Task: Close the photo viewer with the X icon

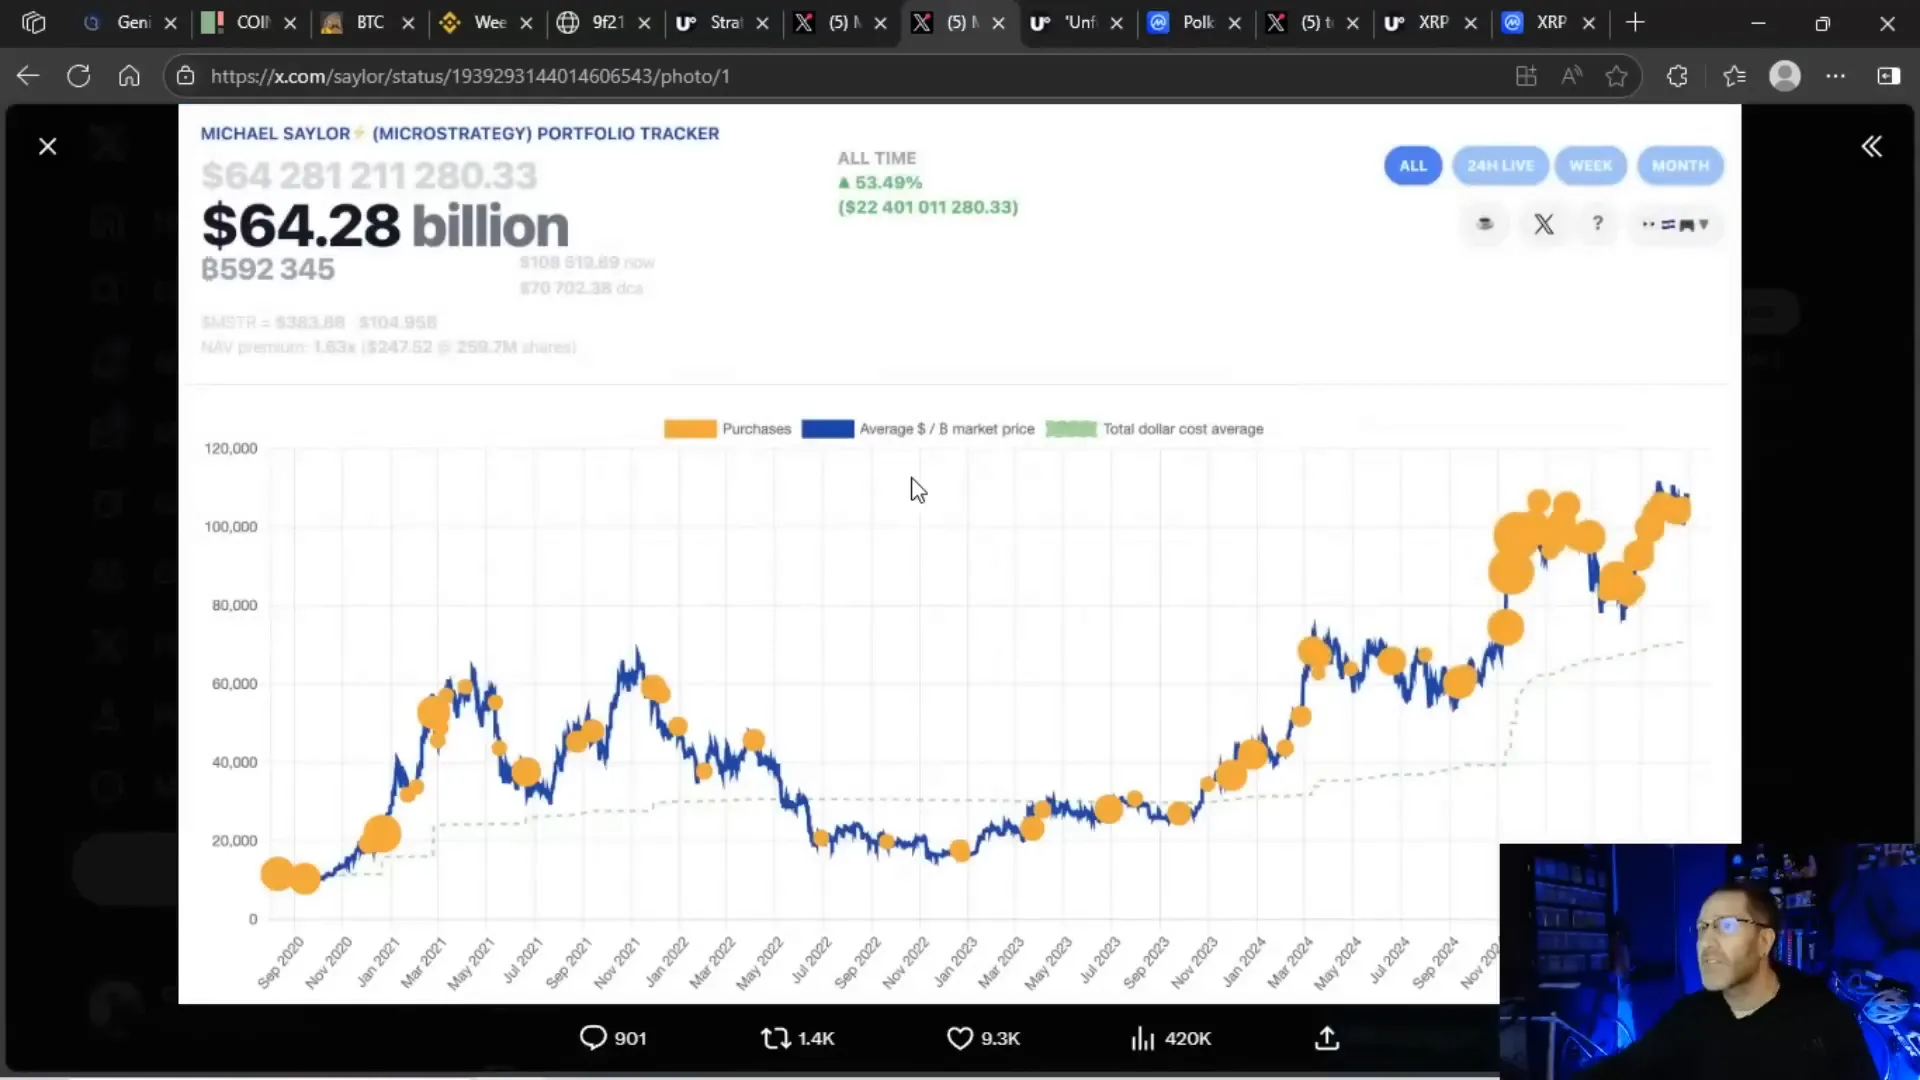Action: click(x=47, y=147)
